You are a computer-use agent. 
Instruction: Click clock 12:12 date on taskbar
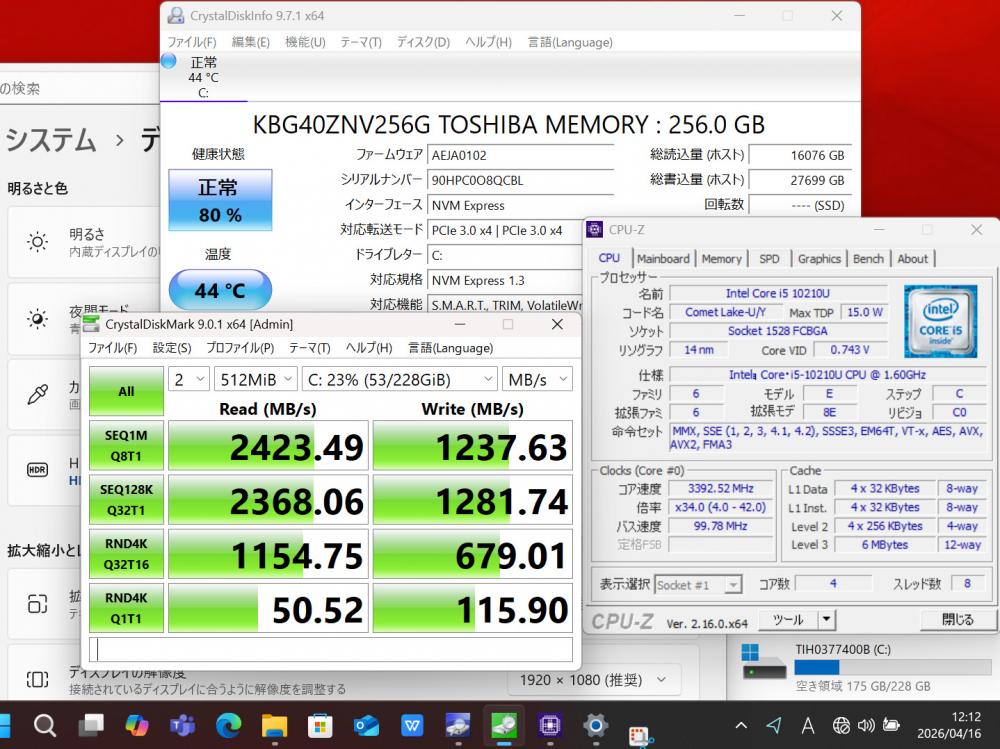pyautogui.click(x=949, y=725)
